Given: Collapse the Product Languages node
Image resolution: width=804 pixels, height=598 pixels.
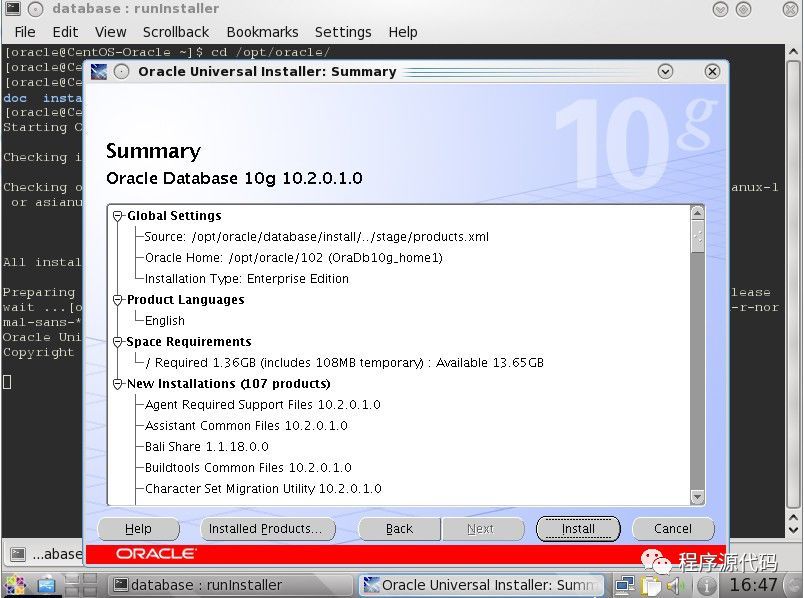Looking at the screenshot, I should pos(118,300).
